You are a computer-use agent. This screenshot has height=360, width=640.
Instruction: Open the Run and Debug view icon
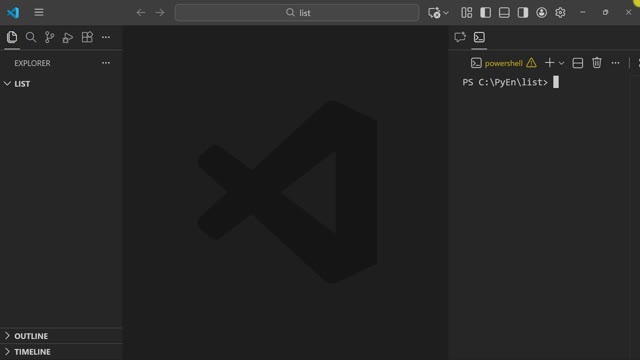(x=68, y=38)
